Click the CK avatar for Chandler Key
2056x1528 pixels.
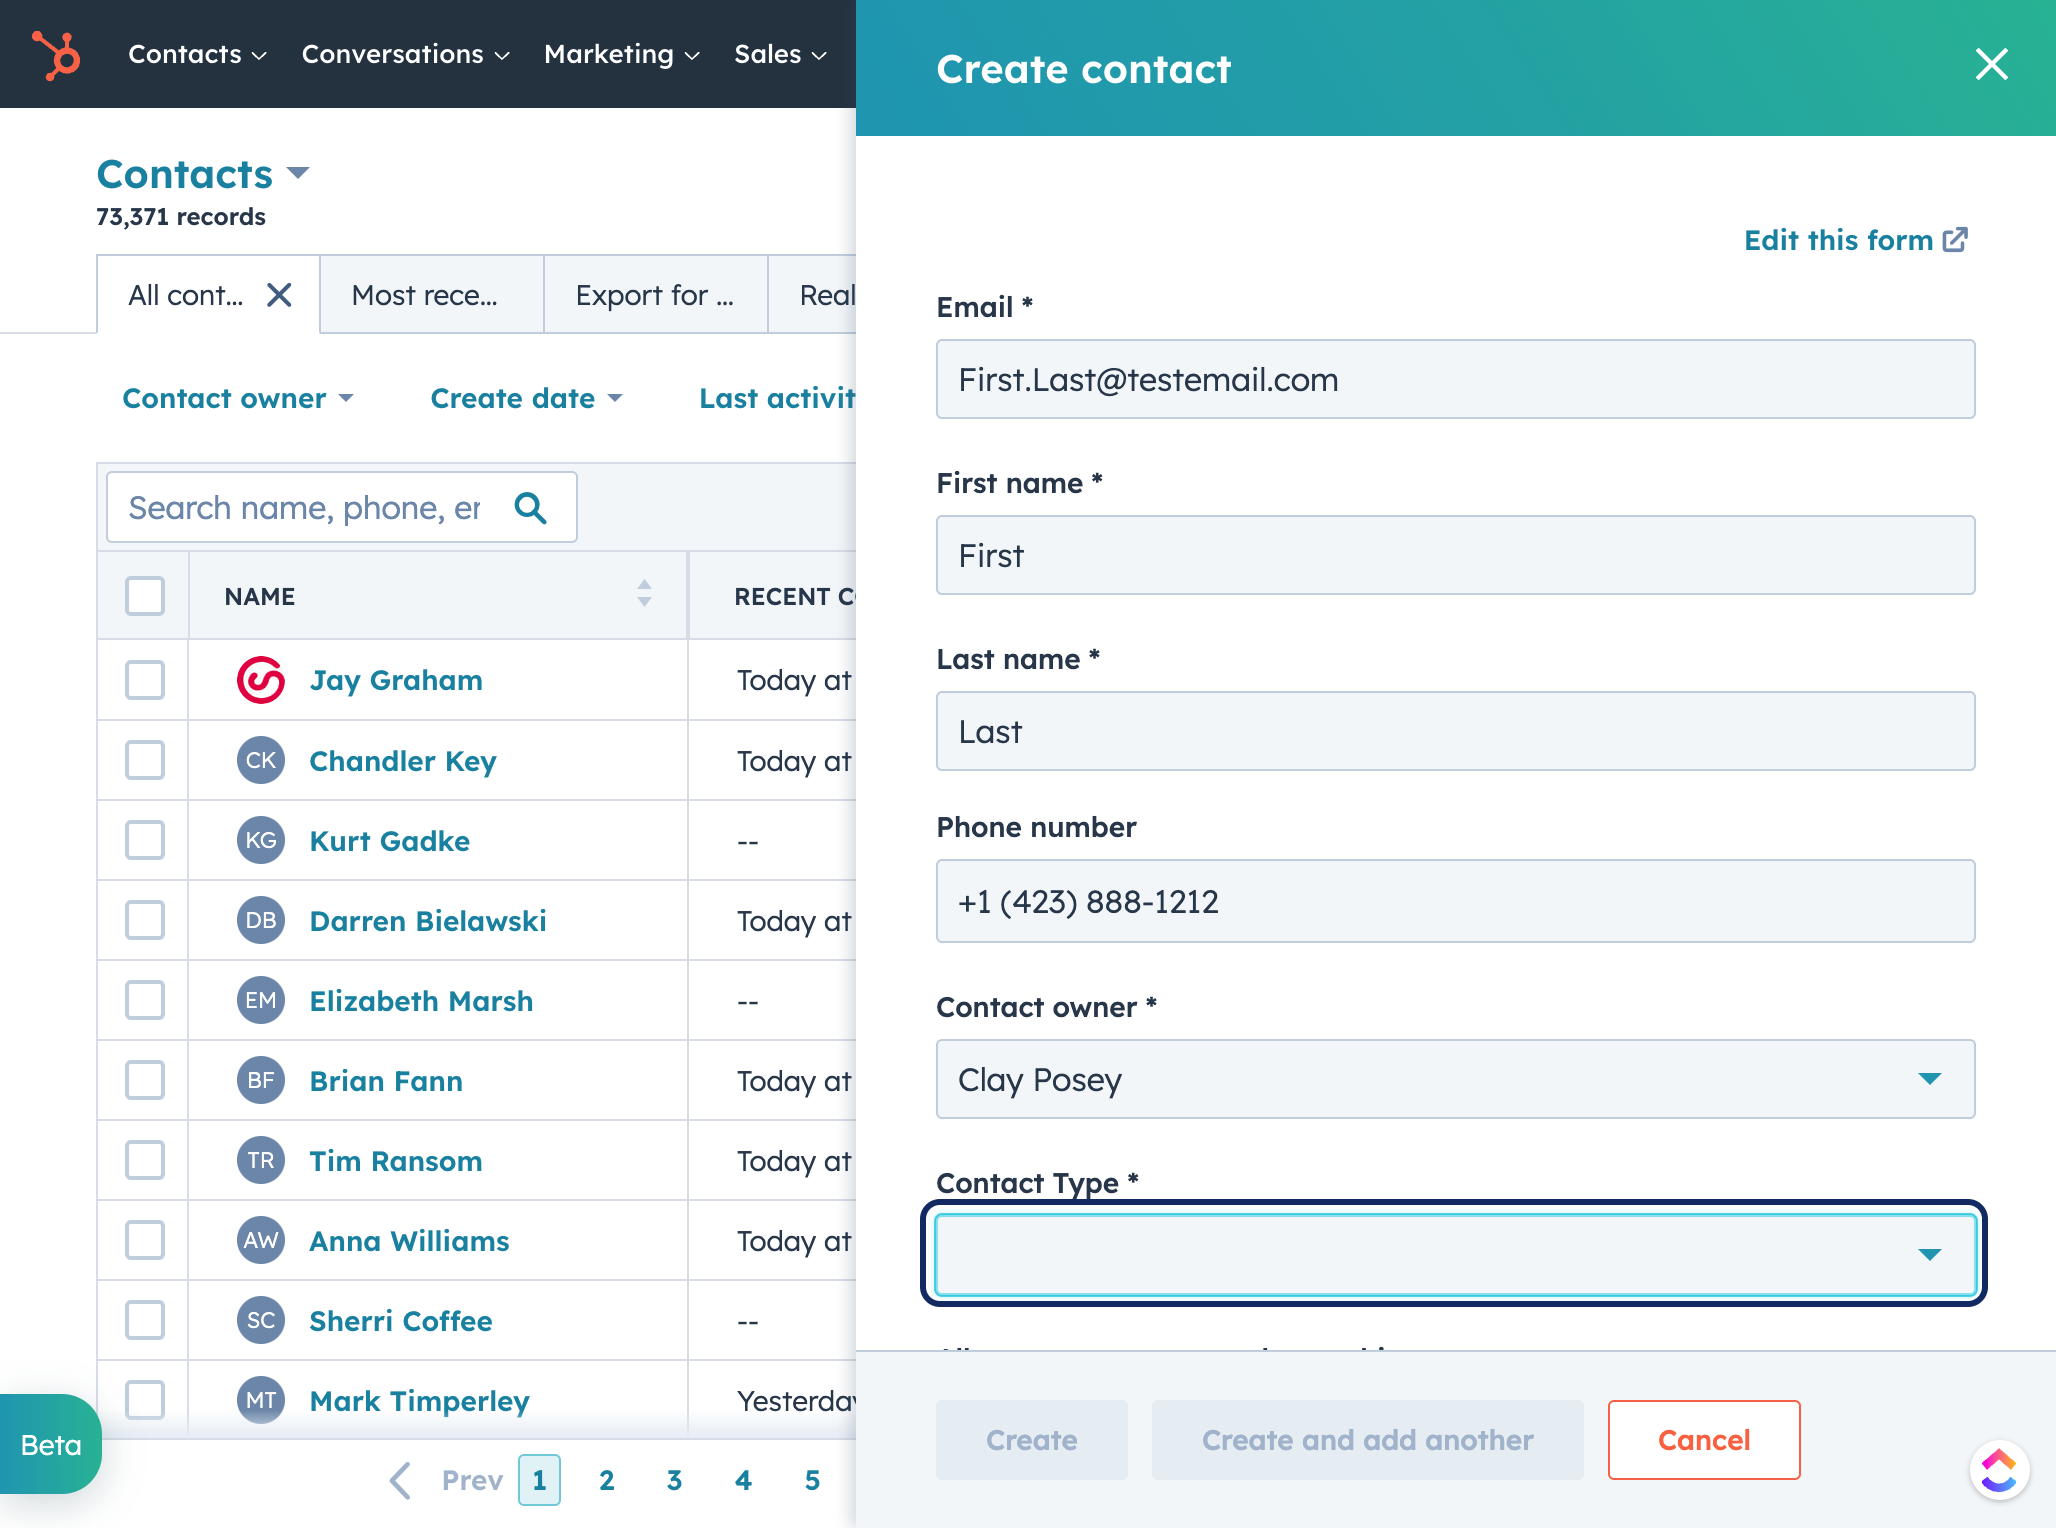[x=261, y=760]
